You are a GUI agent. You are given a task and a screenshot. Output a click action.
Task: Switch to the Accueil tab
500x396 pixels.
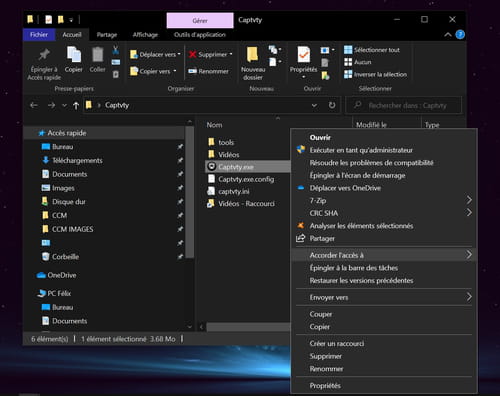72,35
